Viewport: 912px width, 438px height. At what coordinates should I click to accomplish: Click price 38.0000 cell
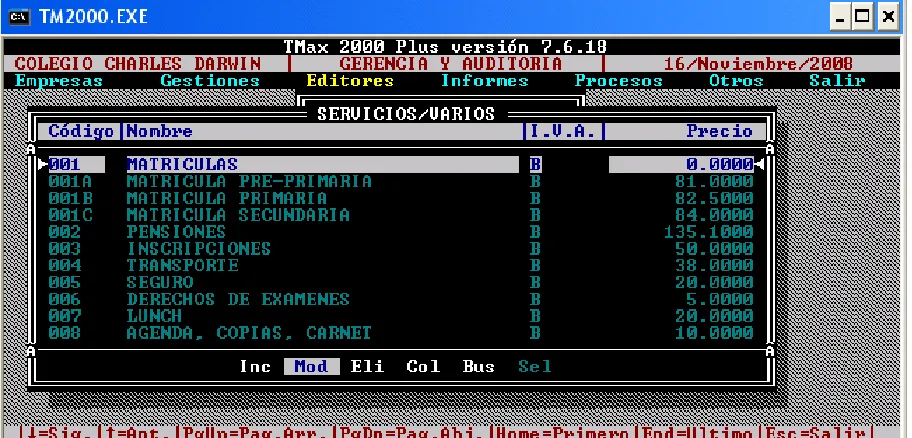pyautogui.click(x=714, y=266)
